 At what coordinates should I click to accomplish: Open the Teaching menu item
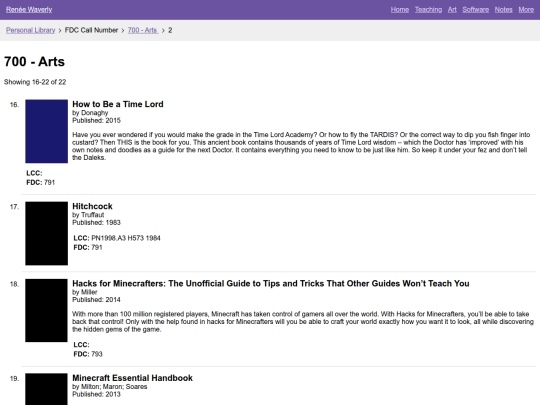(428, 10)
